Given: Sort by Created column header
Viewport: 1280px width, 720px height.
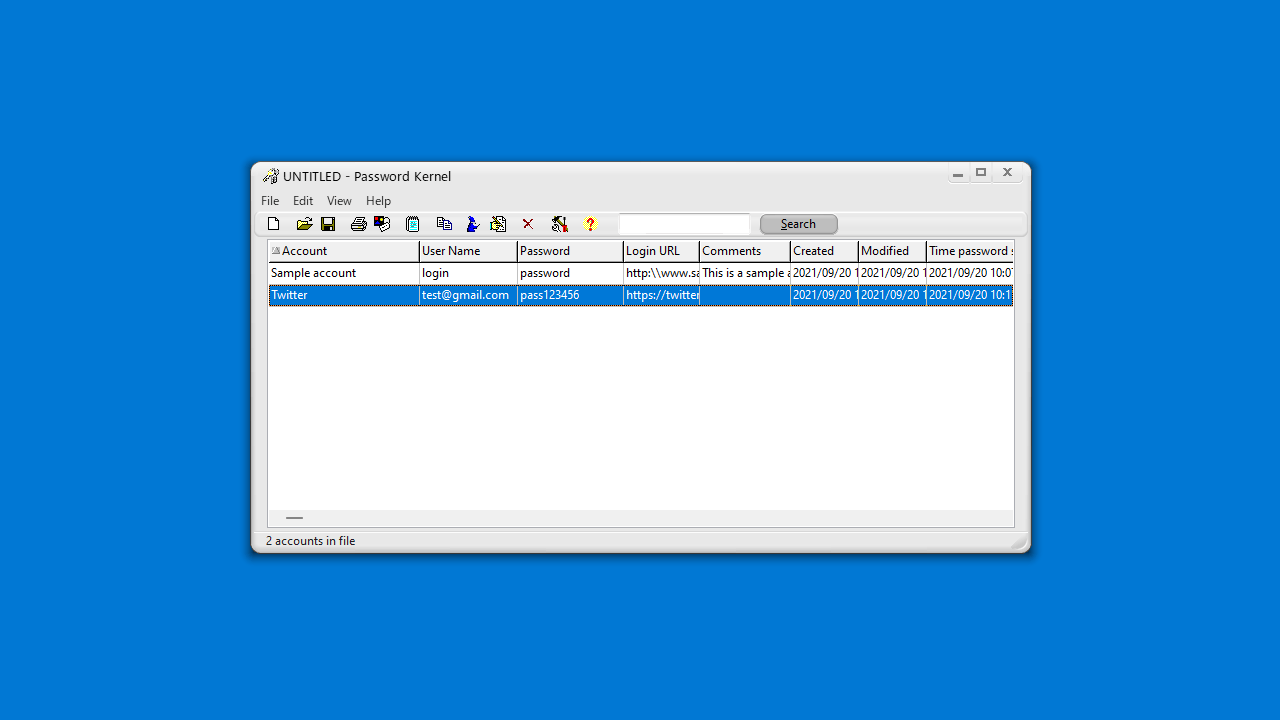Looking at the screenshot, I should (824, 251).
